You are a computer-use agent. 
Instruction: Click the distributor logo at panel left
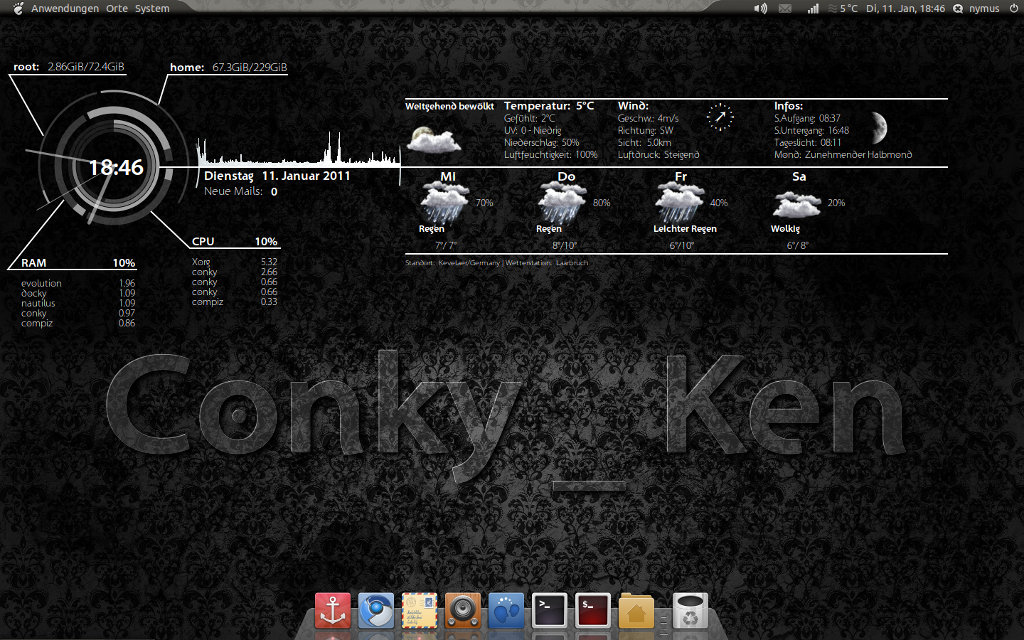click(18, 8)
